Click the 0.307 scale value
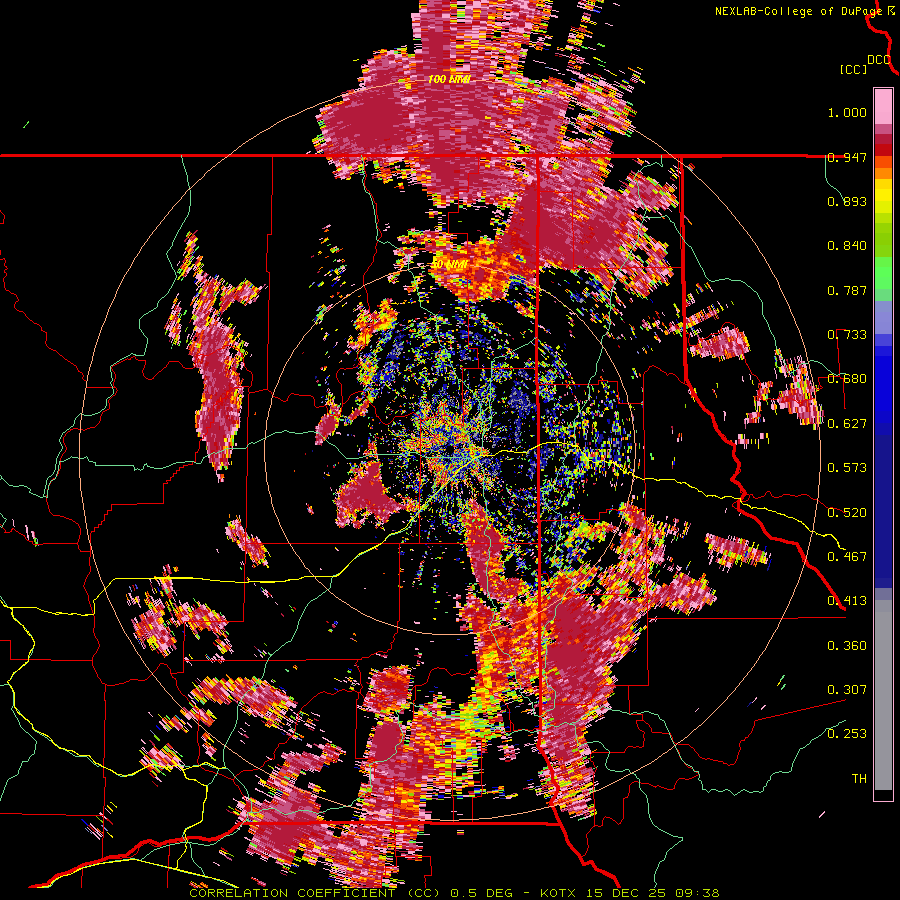The height and width of the screenshot is (900, 900). click(847, 689)
